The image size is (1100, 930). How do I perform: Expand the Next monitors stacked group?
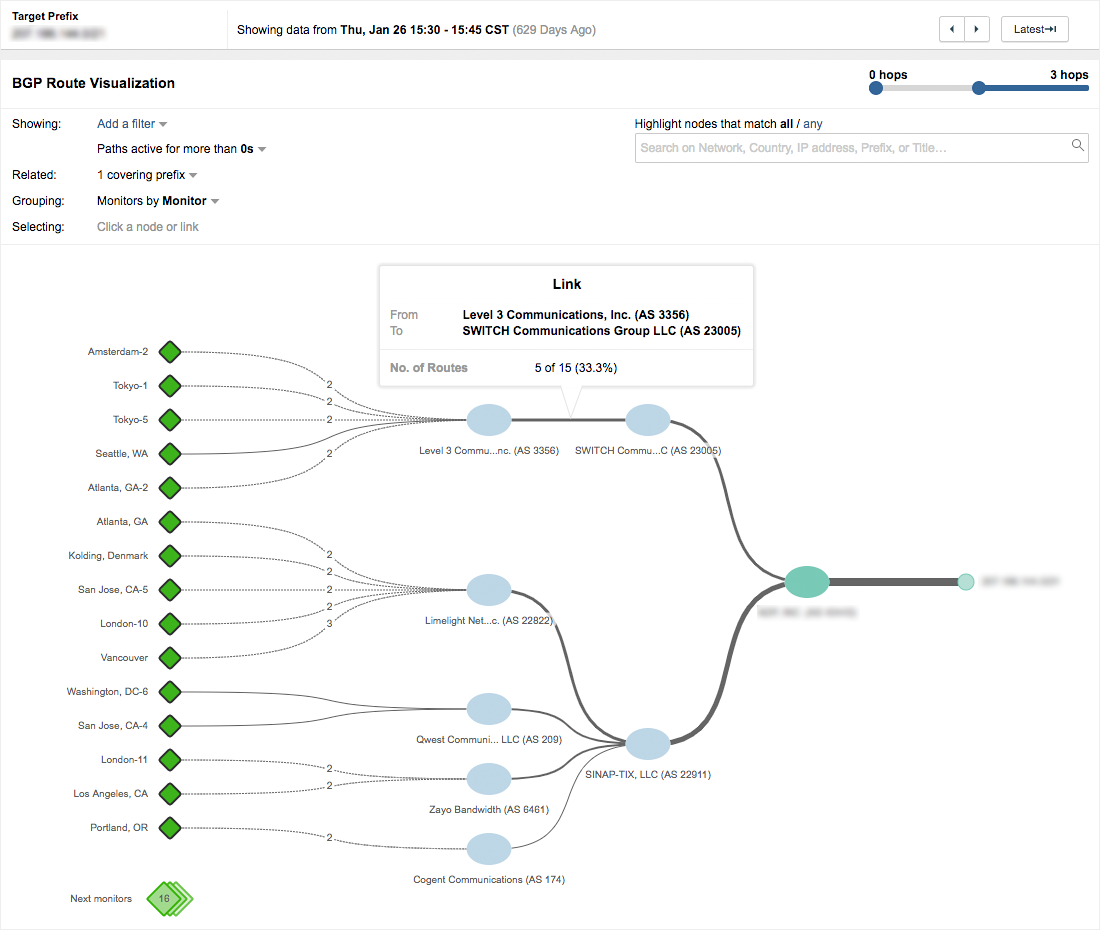coord(167,898)
